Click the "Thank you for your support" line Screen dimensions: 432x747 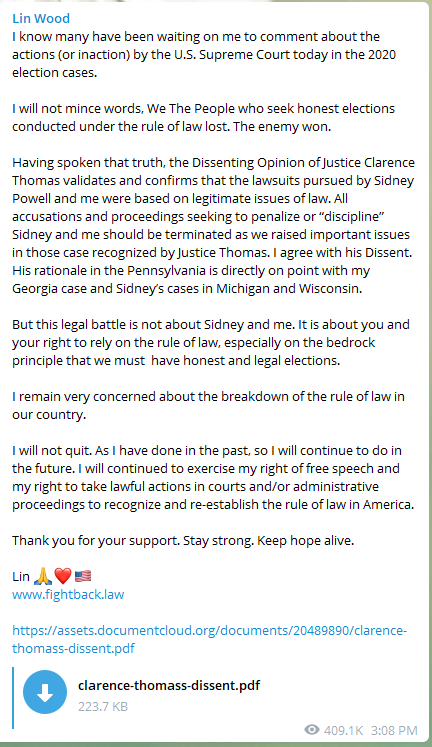[183, 541]
